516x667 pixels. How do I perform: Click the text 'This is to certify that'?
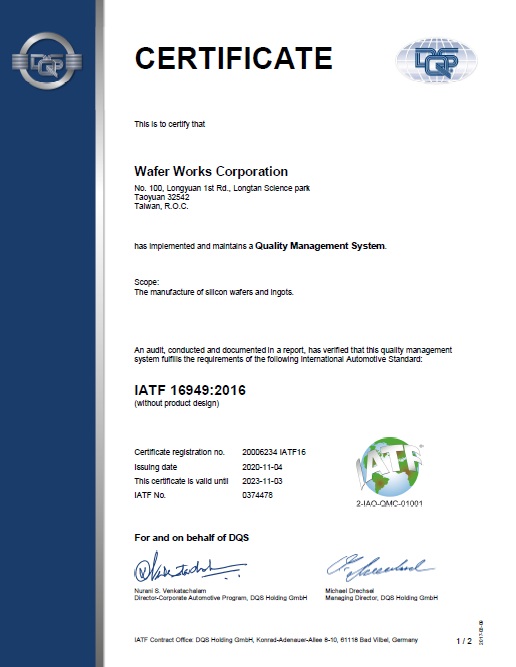pos(170,124)
